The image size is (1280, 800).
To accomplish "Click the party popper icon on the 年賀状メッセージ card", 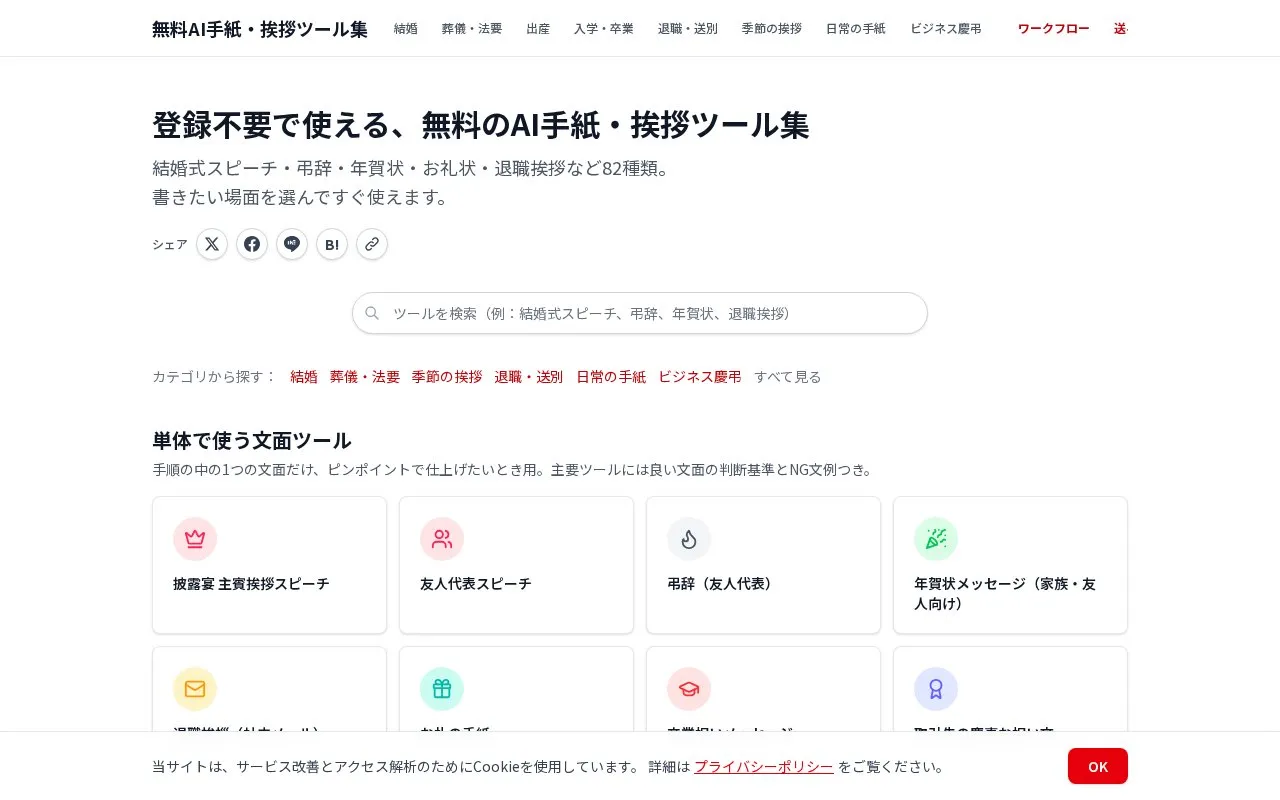I will (936, 539).
